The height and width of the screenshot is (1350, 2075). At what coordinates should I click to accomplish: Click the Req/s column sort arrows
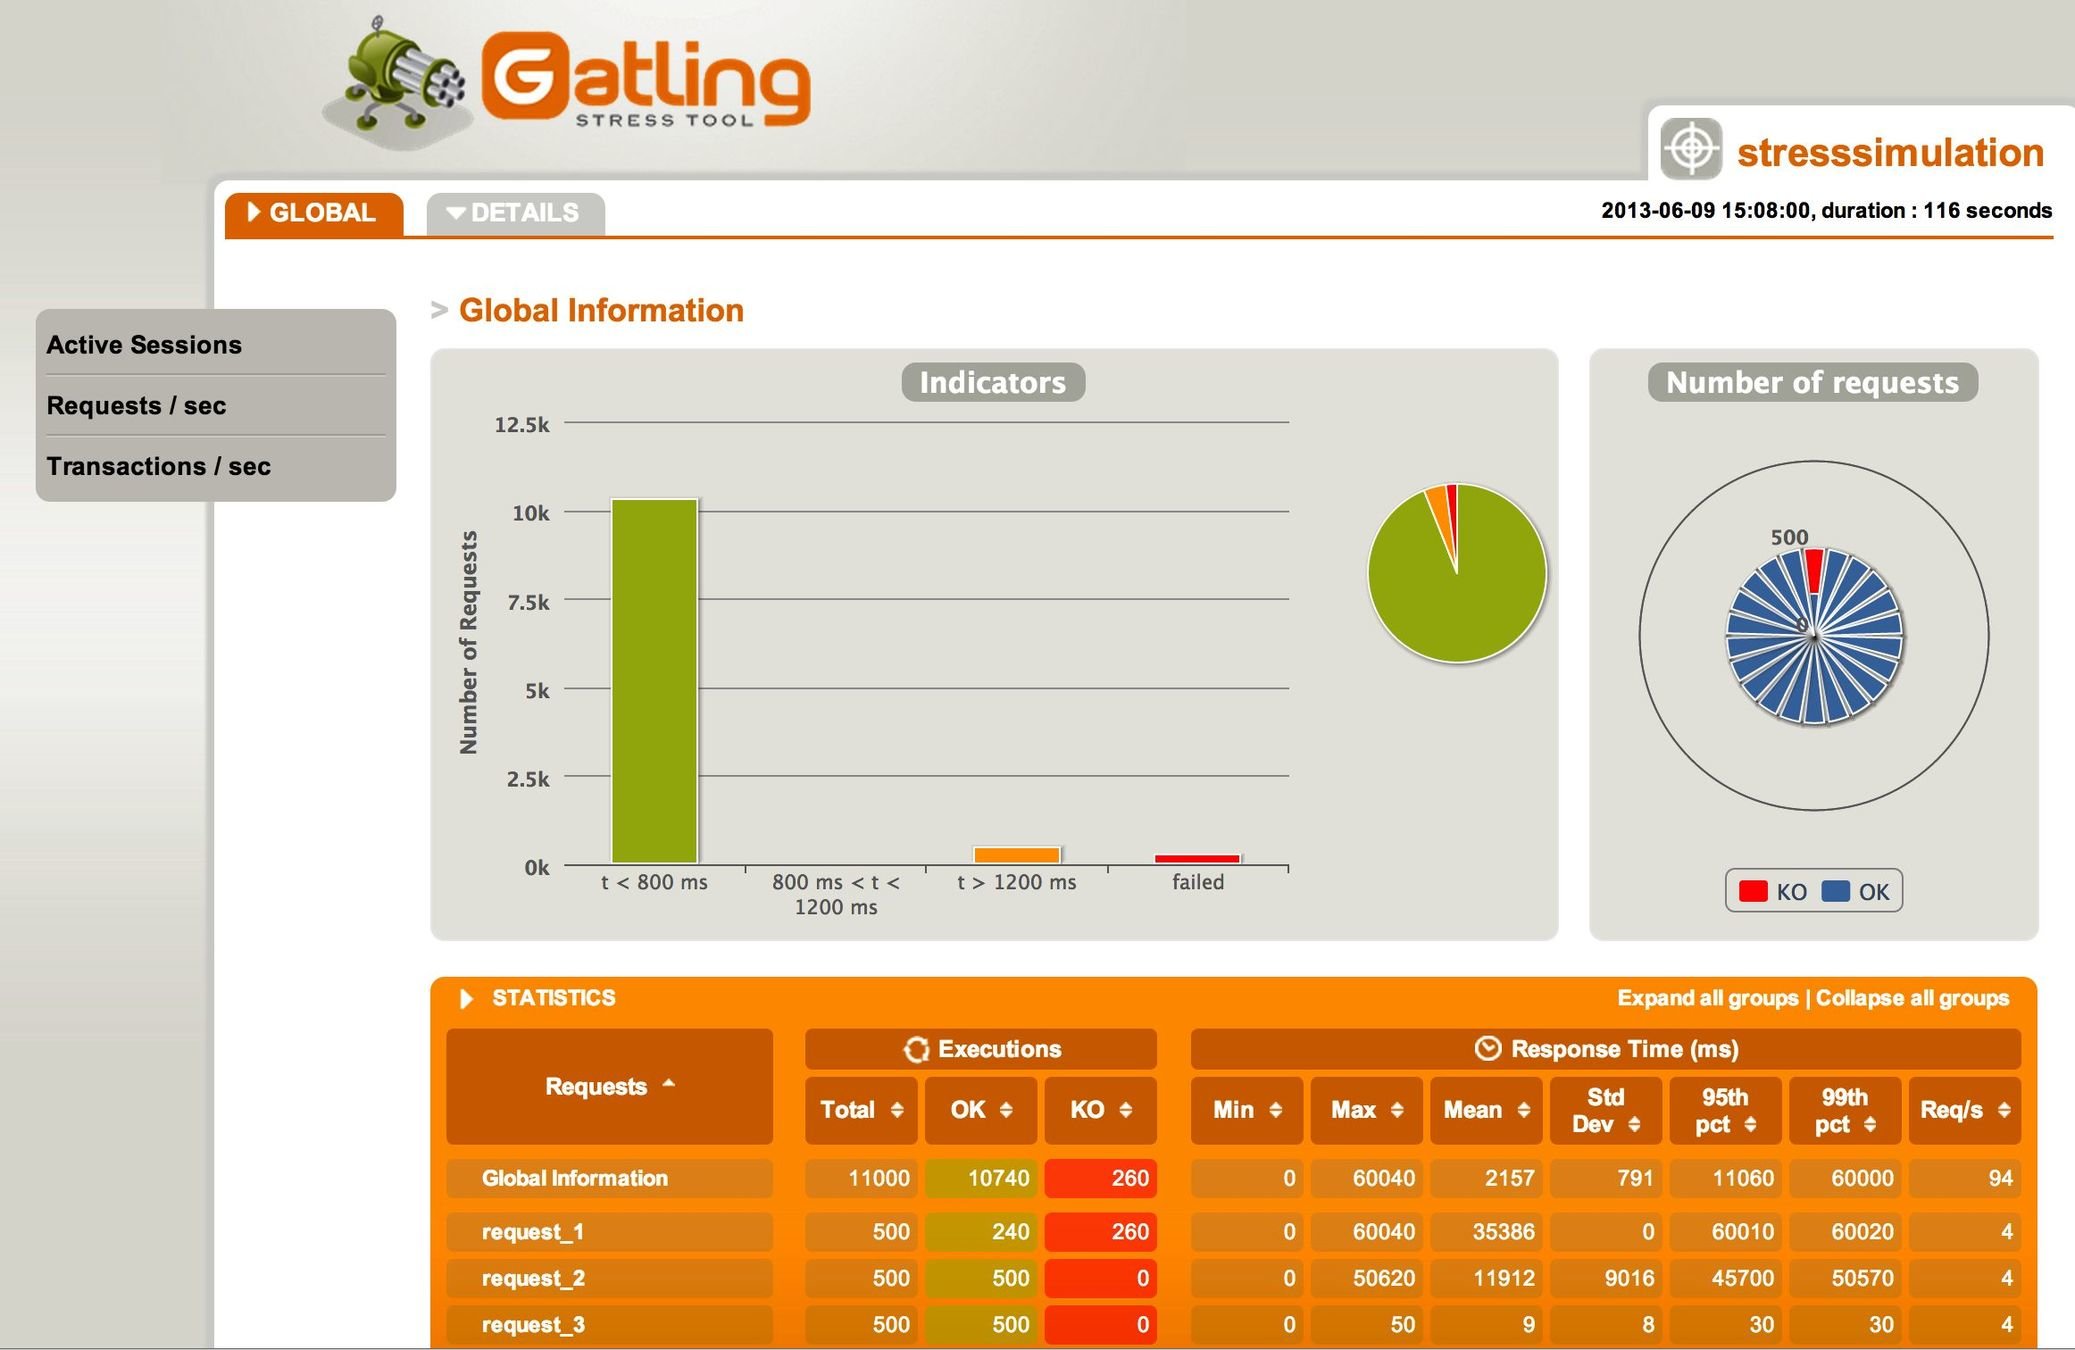click(2004, 1110)
